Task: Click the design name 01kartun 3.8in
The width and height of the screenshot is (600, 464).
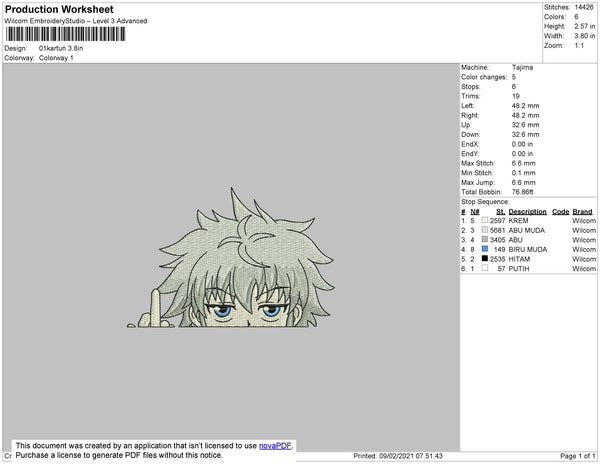Action: point(61,48)
